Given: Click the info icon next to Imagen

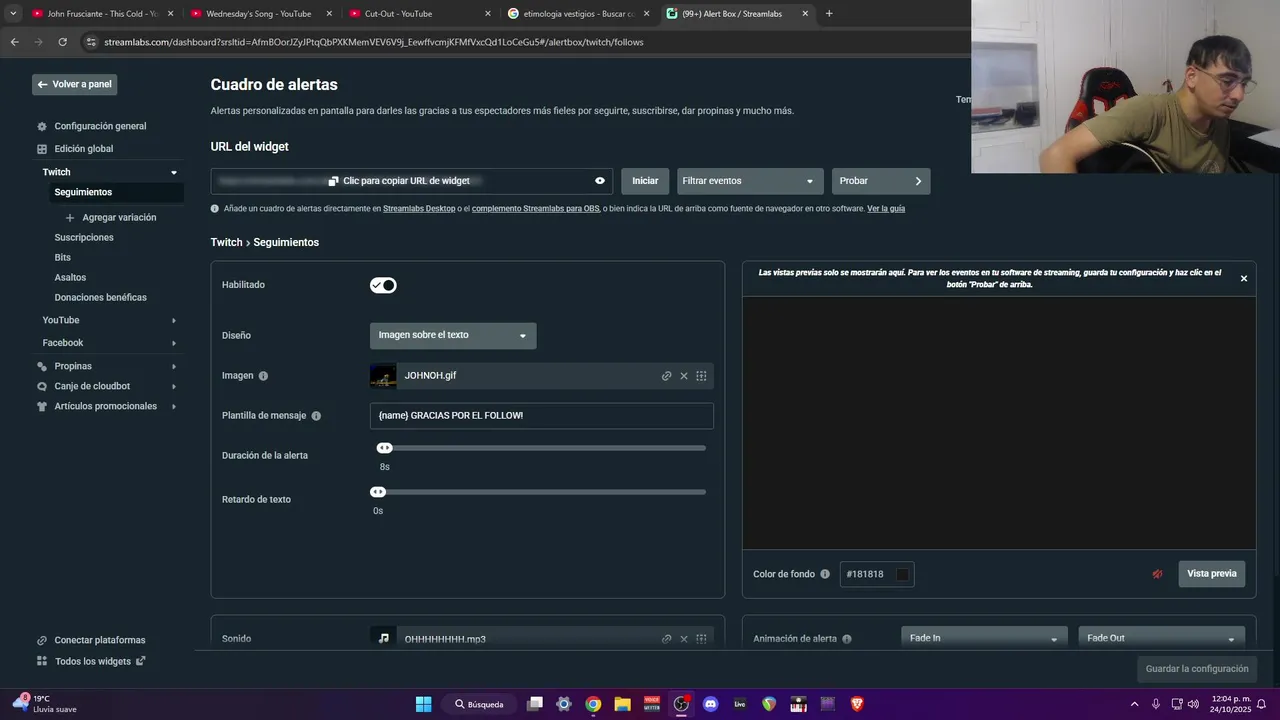Looking at the screenshot, I should (x=263, y=376).
